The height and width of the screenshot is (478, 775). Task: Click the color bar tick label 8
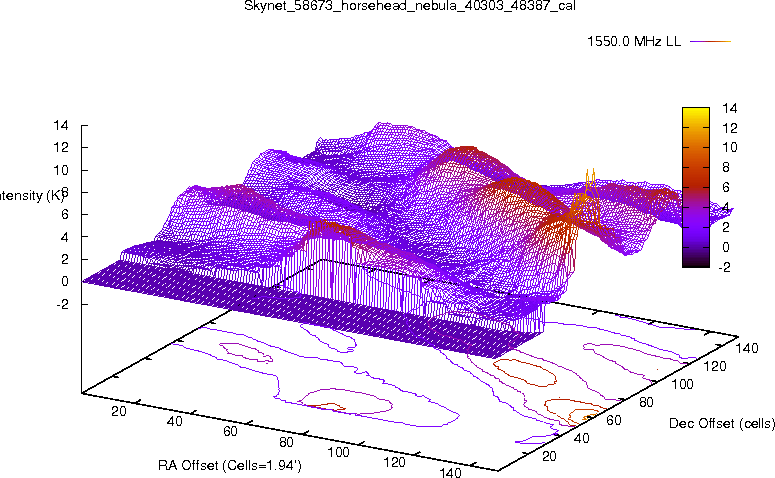pos(725,167)
